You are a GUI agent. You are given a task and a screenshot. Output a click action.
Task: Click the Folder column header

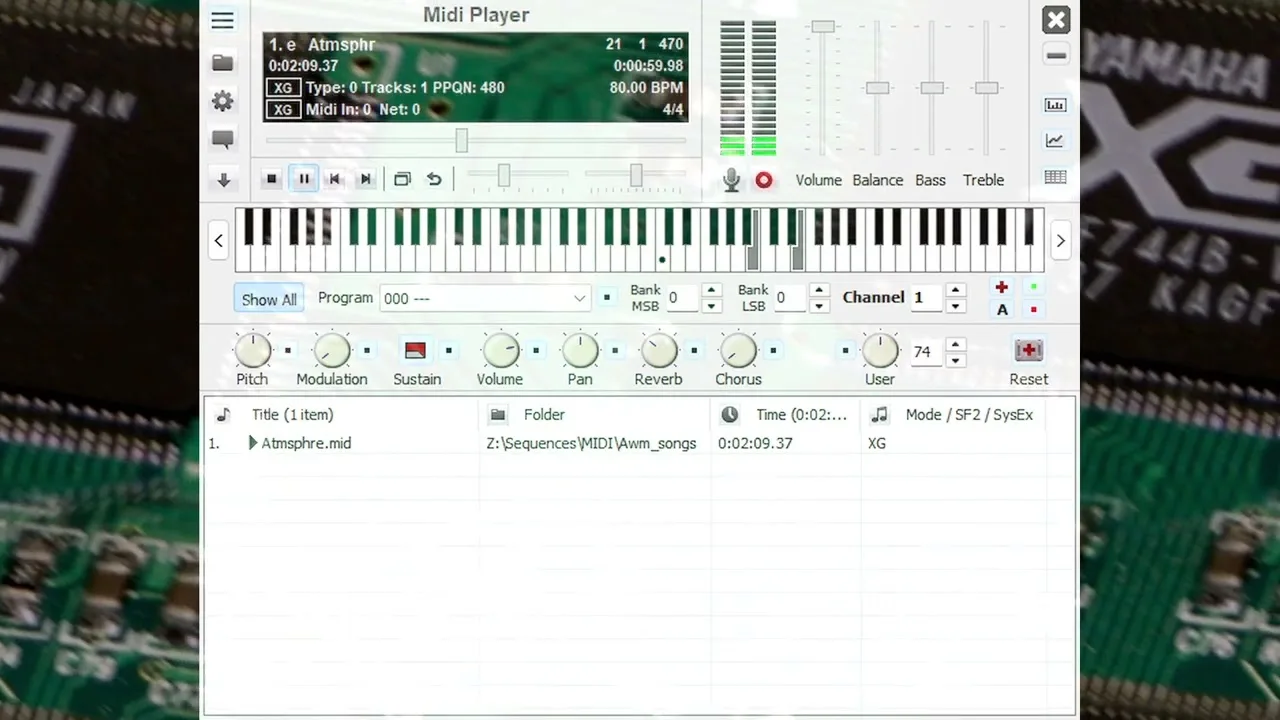tap(544, 414)
